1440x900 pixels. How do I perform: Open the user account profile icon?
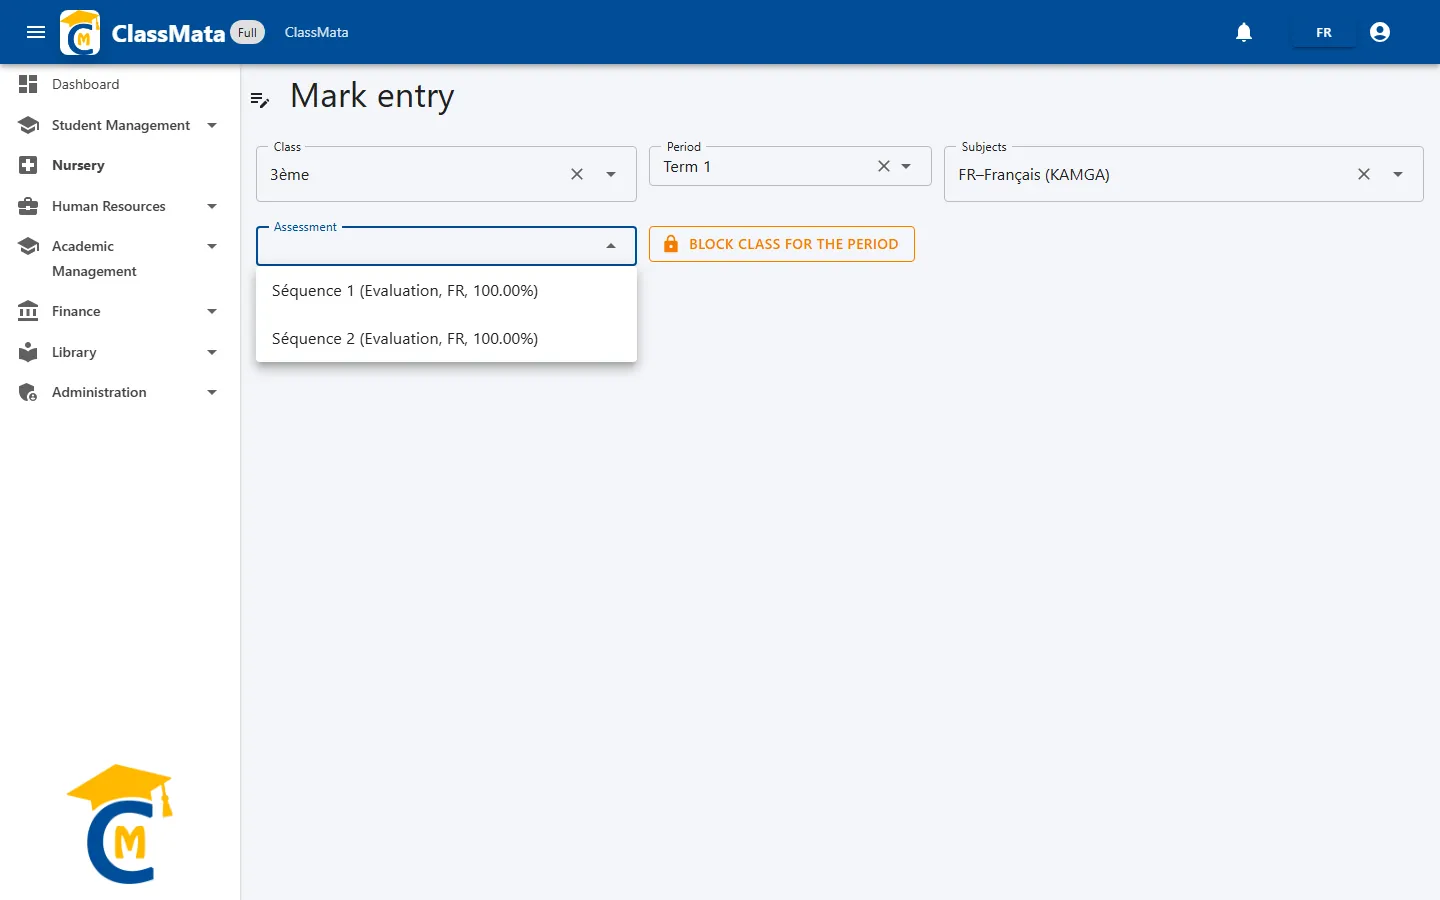(1380, 32)
